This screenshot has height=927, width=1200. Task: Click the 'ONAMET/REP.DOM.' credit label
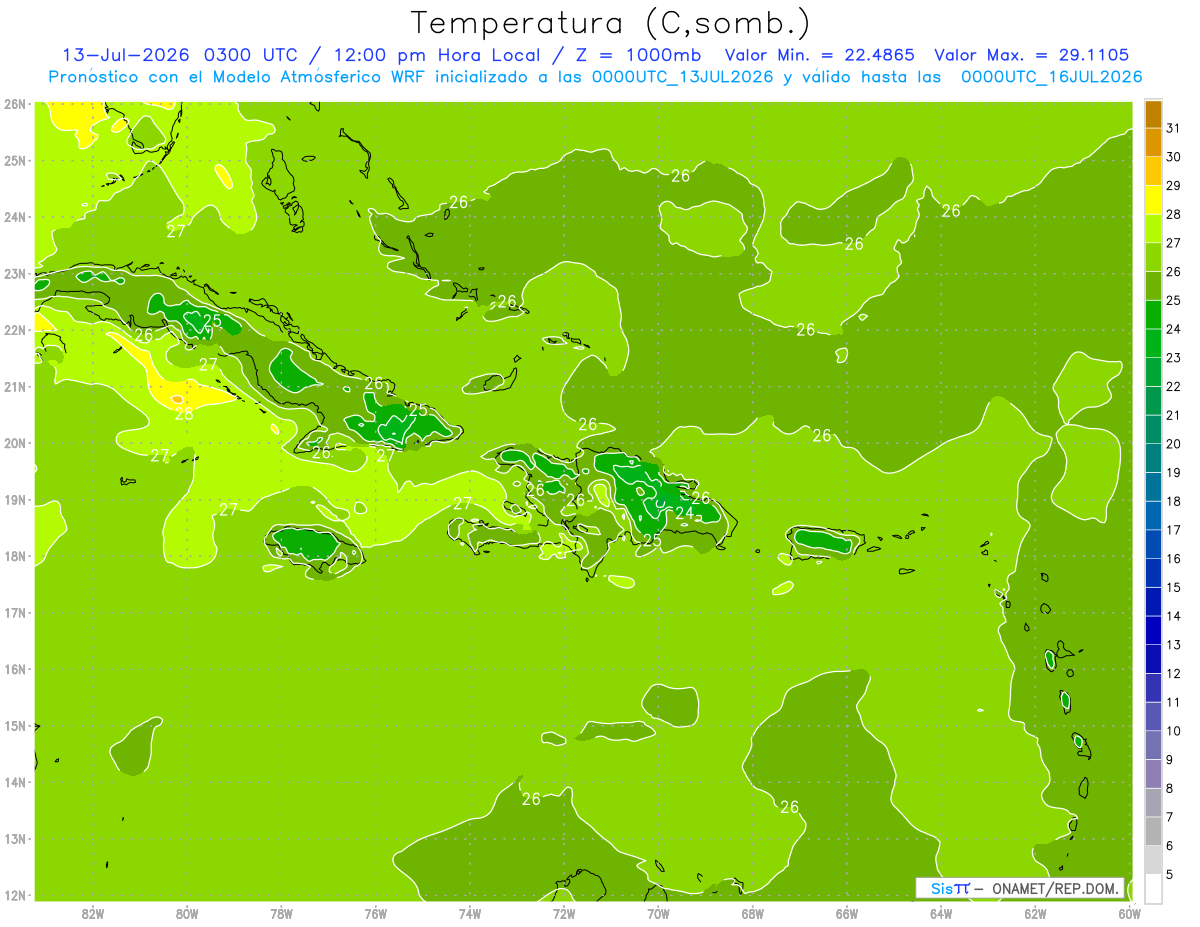(x=1056, y=888)
